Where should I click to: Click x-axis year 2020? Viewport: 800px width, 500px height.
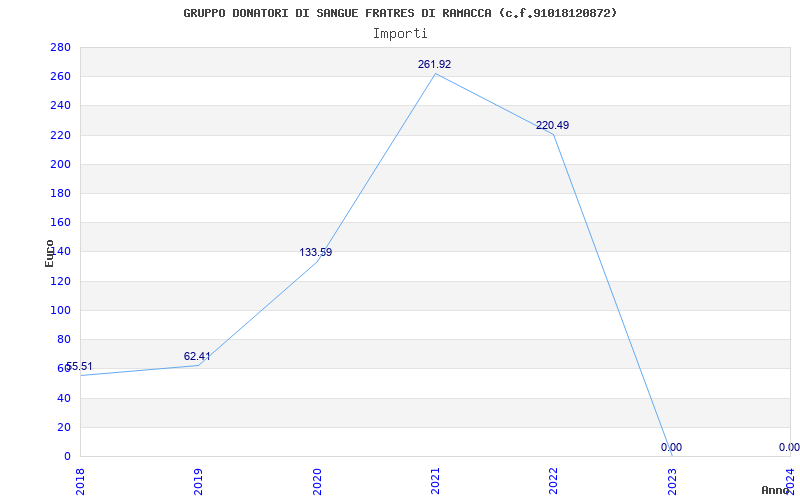click(x=317, y=482)
